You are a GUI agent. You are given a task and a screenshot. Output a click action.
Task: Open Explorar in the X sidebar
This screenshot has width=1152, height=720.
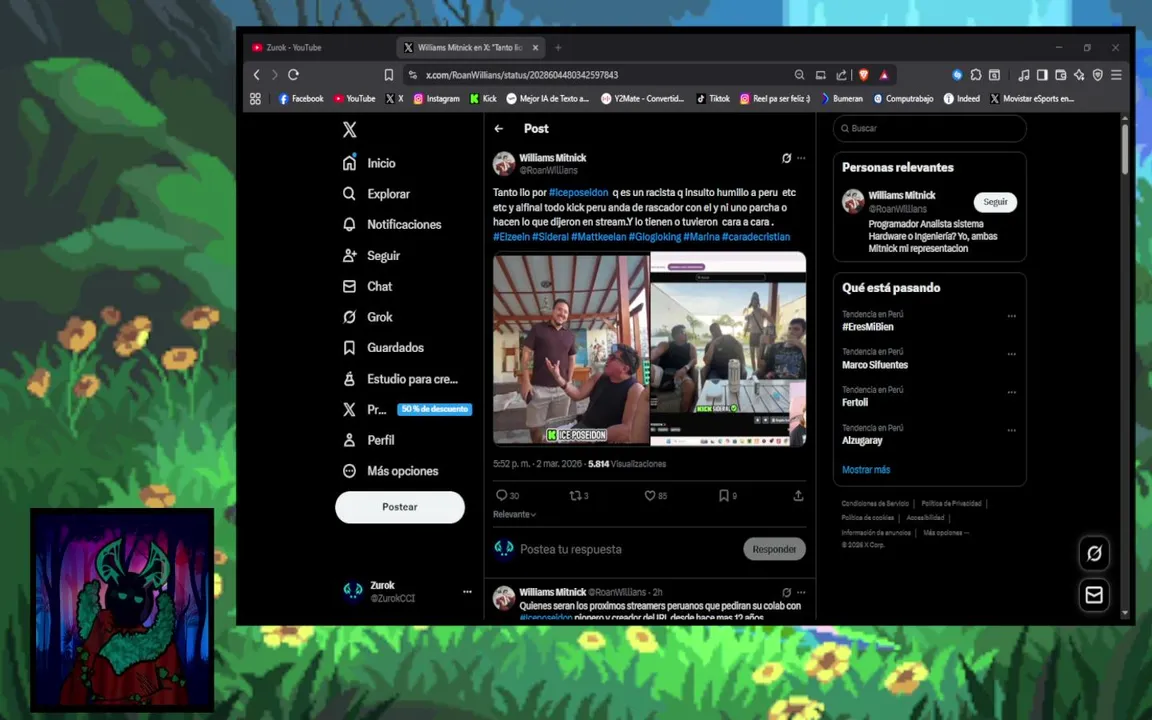377,194
